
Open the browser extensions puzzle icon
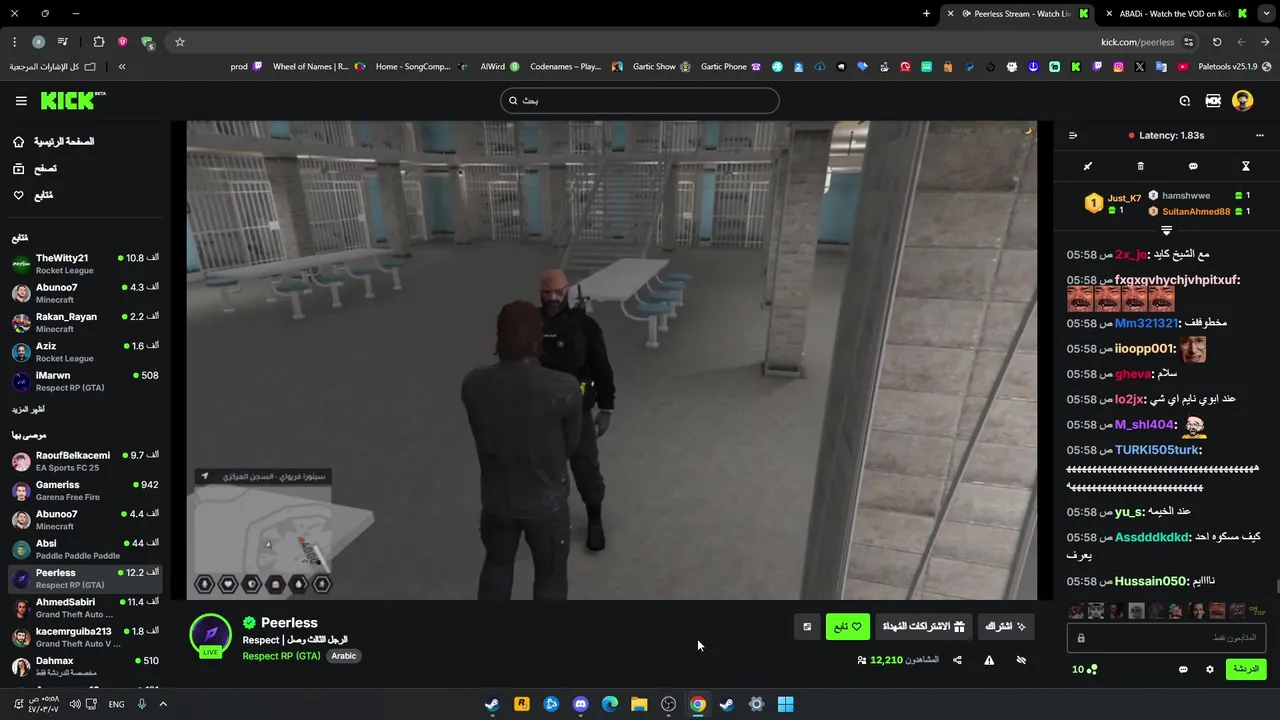tap(98, 42)
